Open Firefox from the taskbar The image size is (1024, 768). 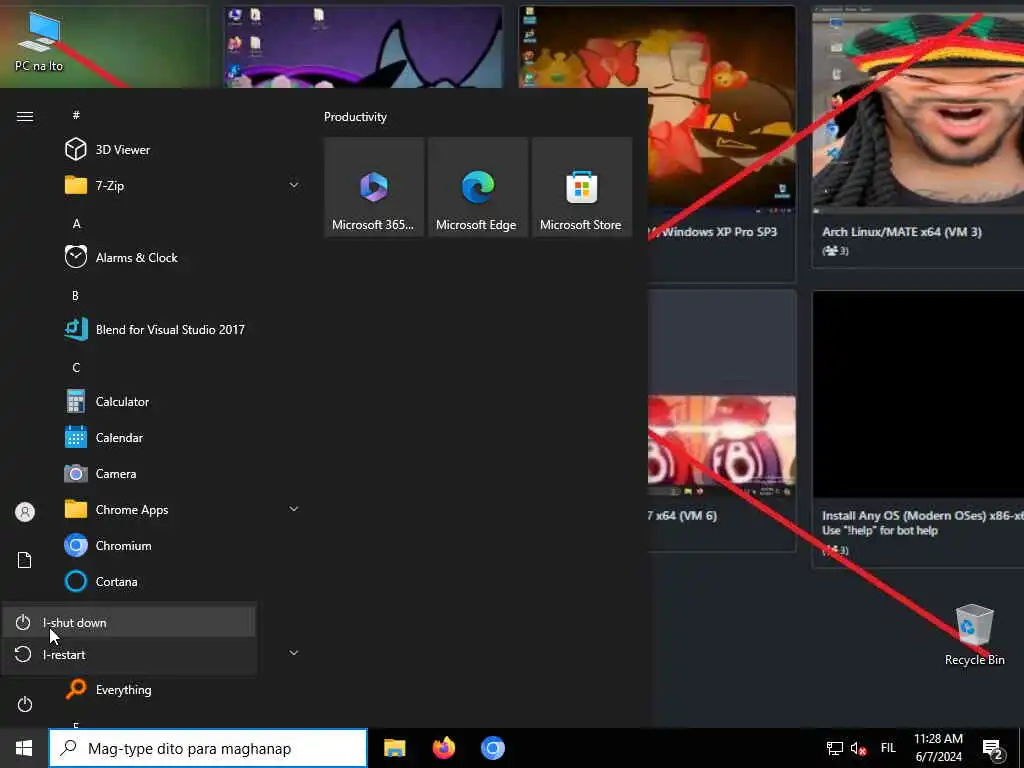point(443,748)
